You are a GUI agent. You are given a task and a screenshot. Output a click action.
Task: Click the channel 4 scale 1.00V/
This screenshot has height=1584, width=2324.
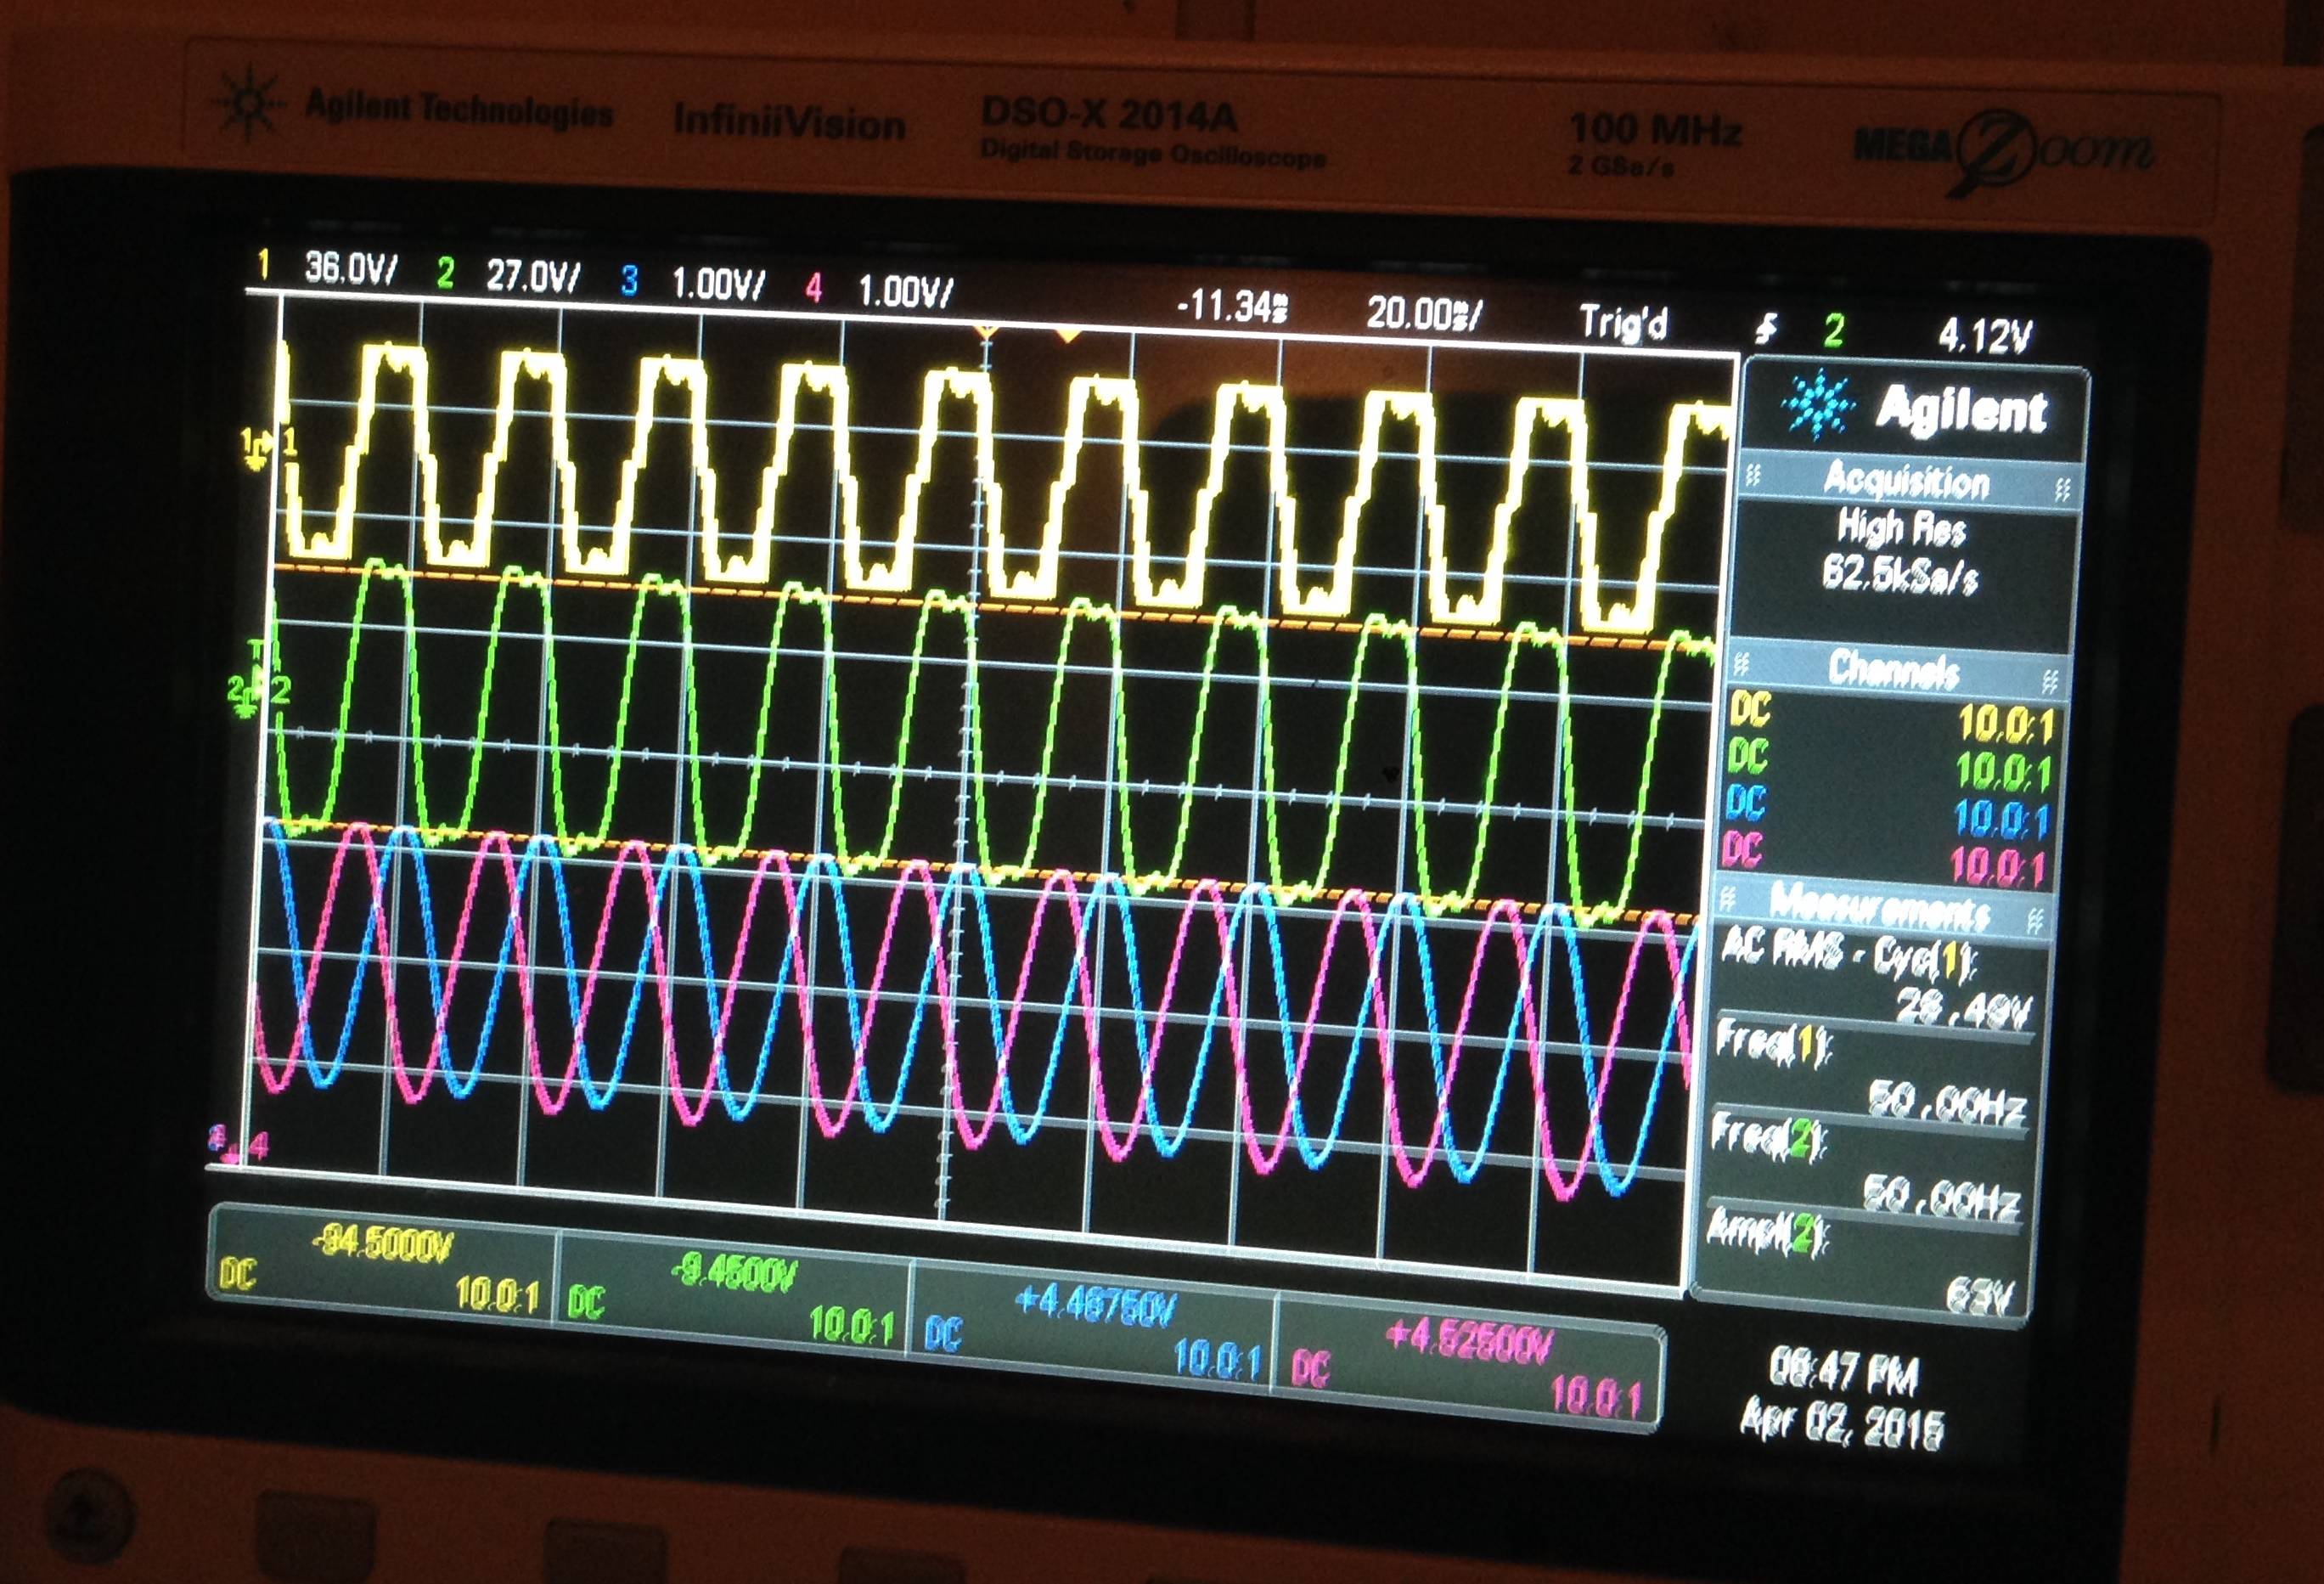(906, 291)
